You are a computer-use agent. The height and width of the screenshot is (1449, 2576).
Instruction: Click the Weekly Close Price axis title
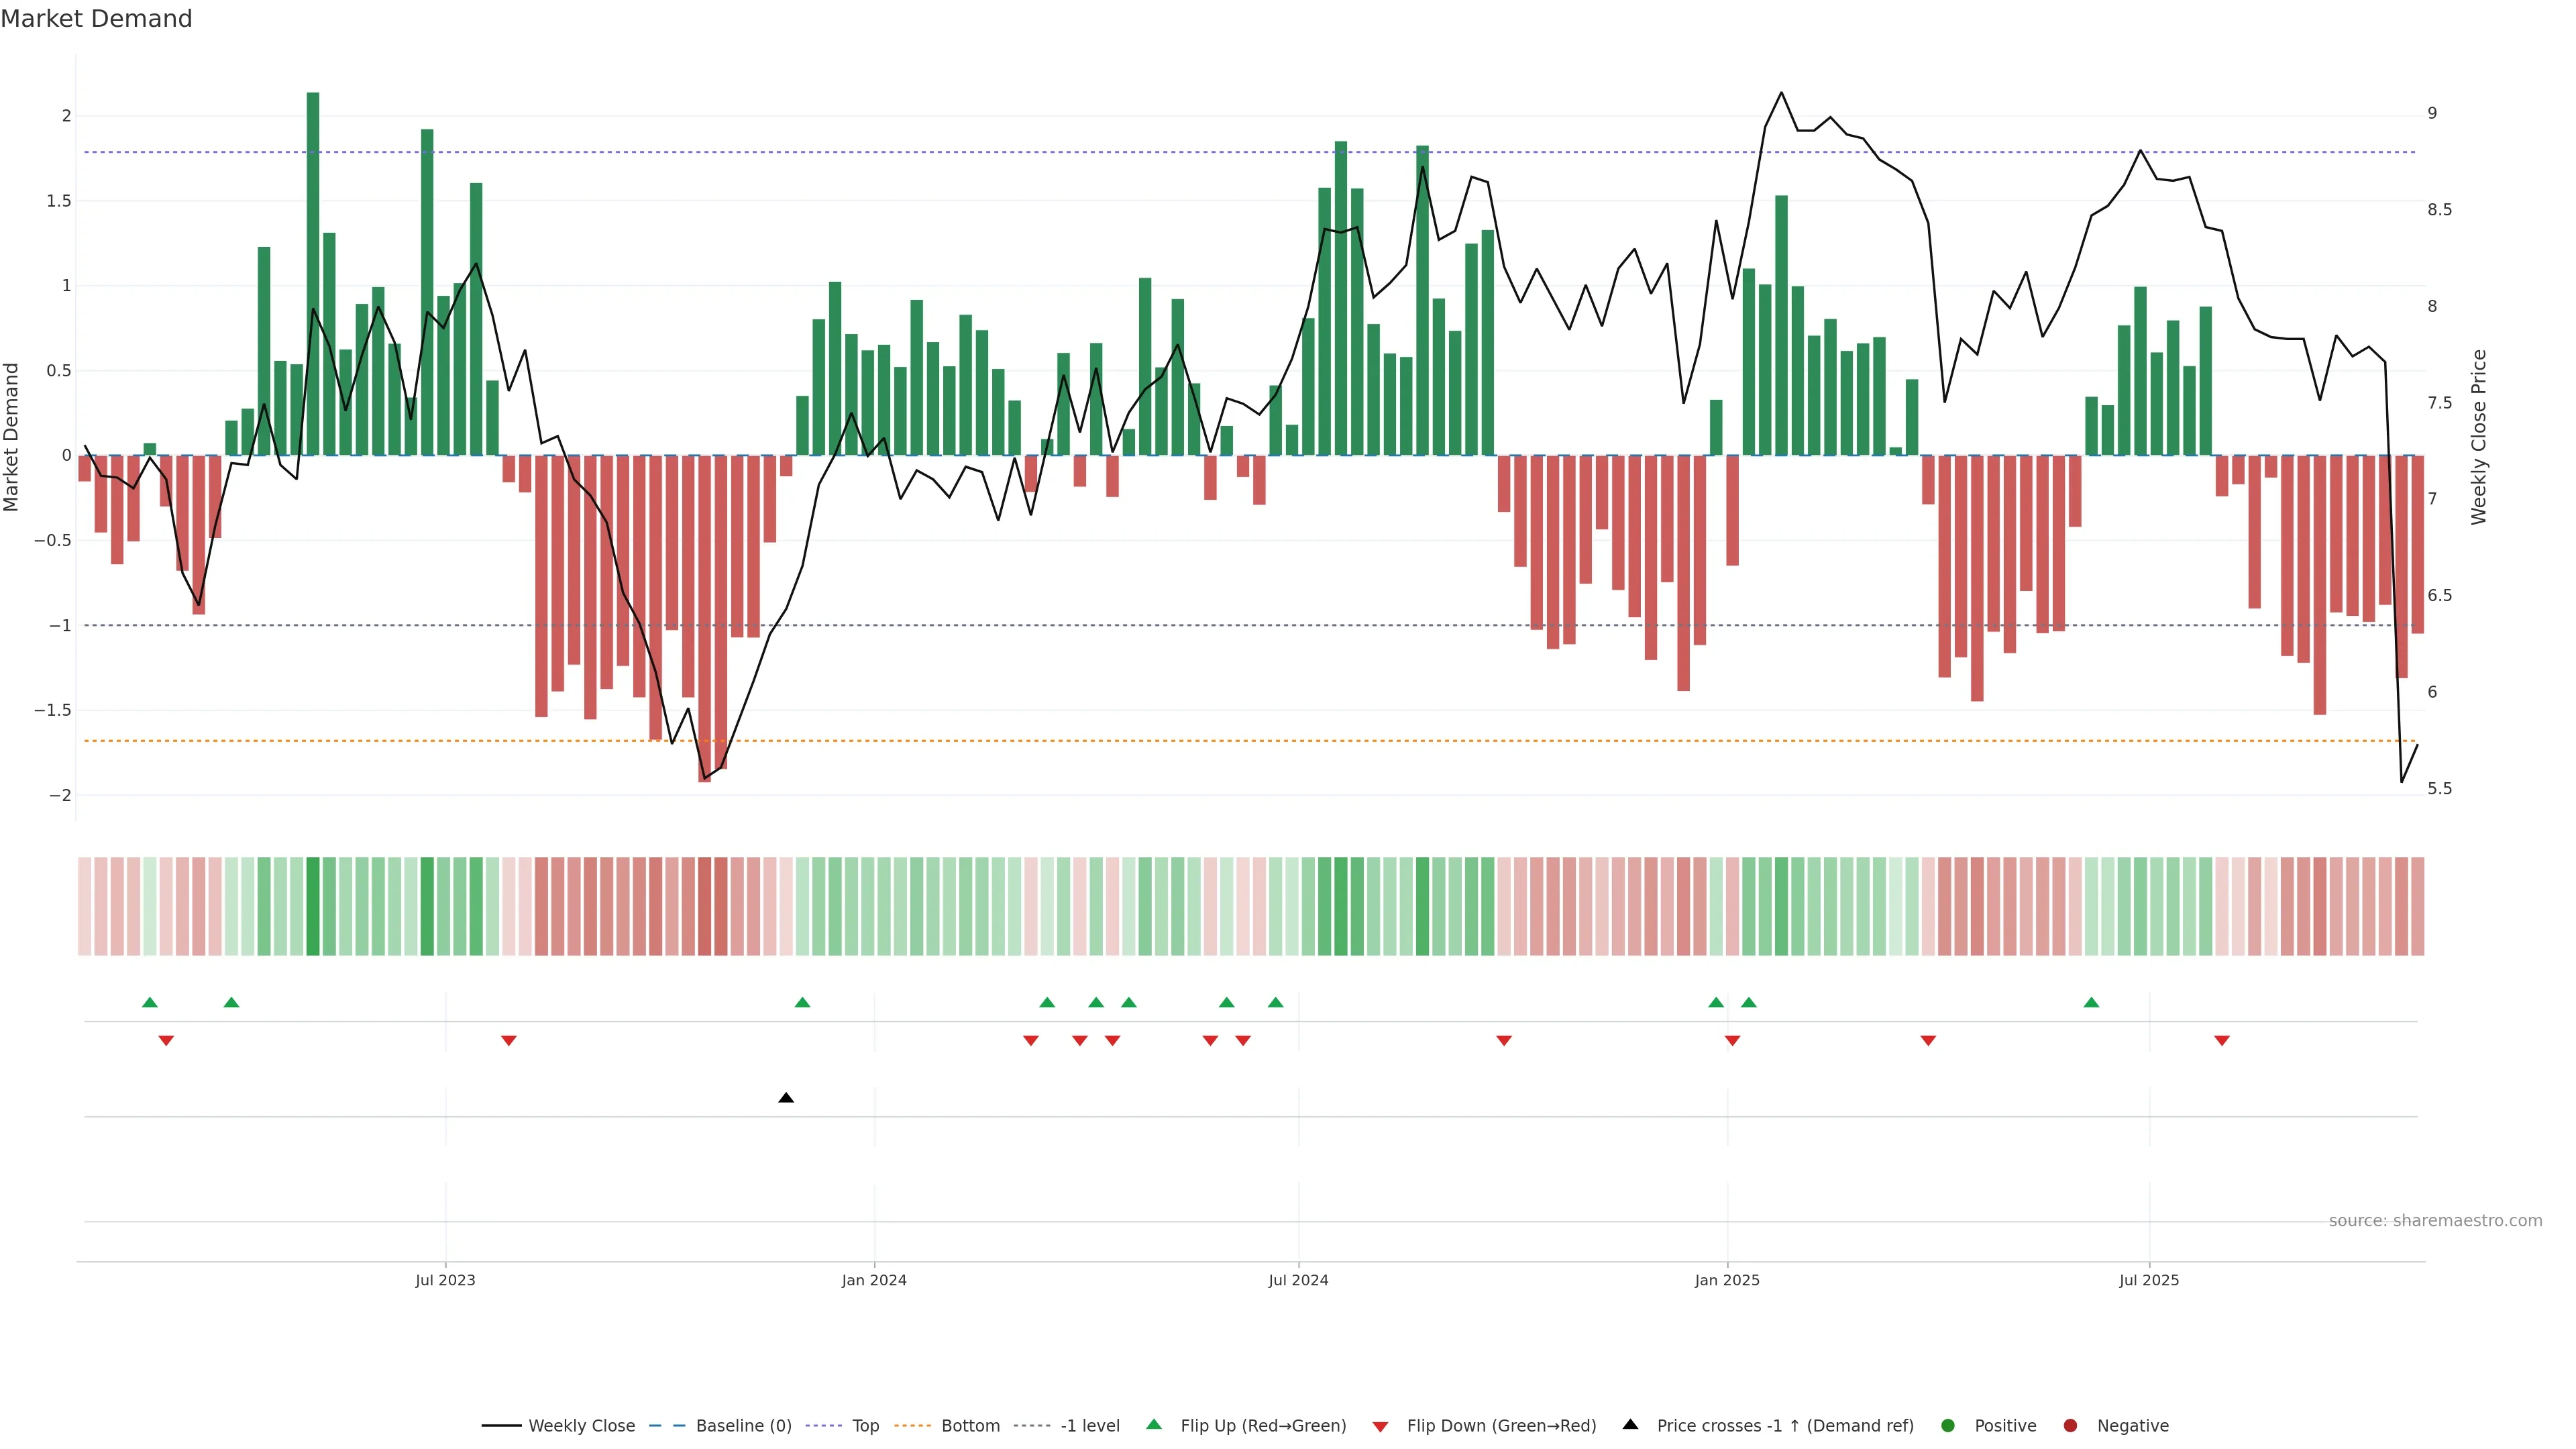(2478, 437)
